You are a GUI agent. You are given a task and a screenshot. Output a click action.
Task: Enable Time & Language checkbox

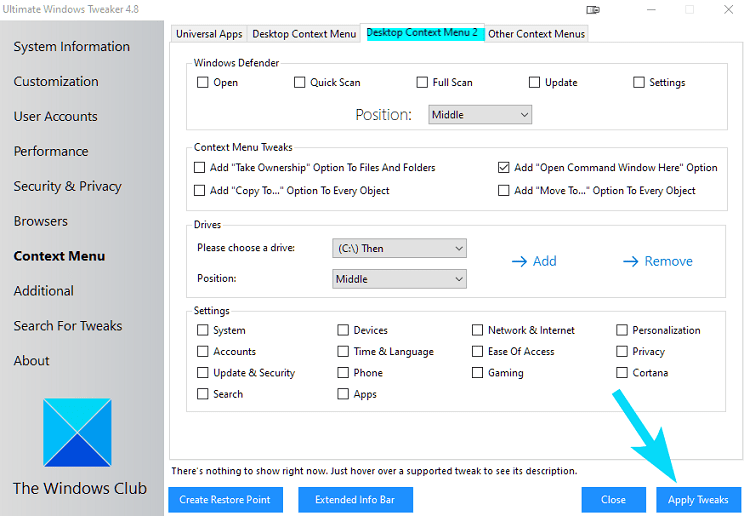click(x=343, y=351)
